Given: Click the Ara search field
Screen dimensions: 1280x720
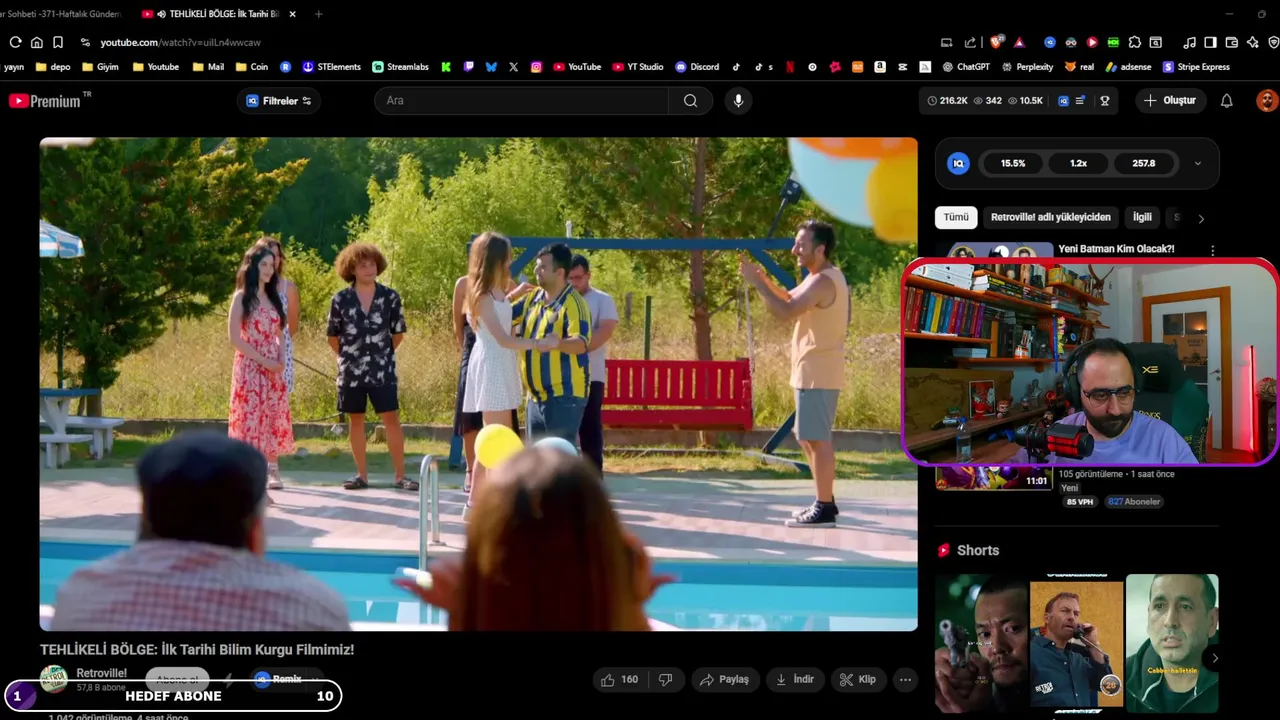Looking at the screenshot, I should (521, 100).
